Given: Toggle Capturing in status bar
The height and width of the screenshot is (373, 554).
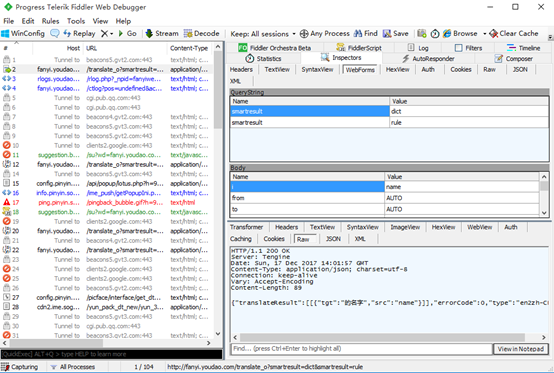Looking at the screenshot, I should (x=20, y=367).
